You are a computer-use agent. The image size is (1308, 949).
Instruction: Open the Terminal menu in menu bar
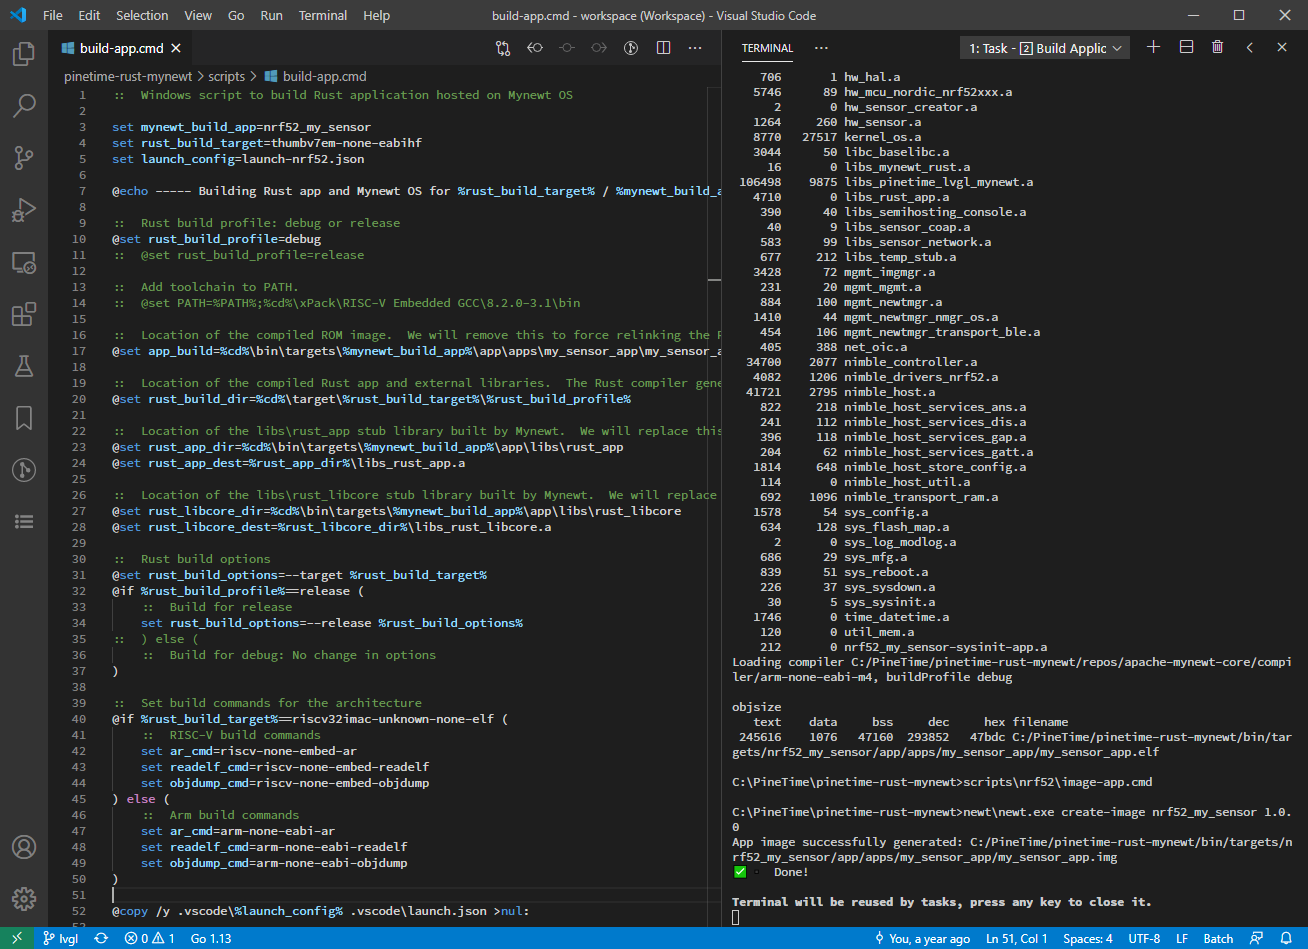click(x=323, y=16)
